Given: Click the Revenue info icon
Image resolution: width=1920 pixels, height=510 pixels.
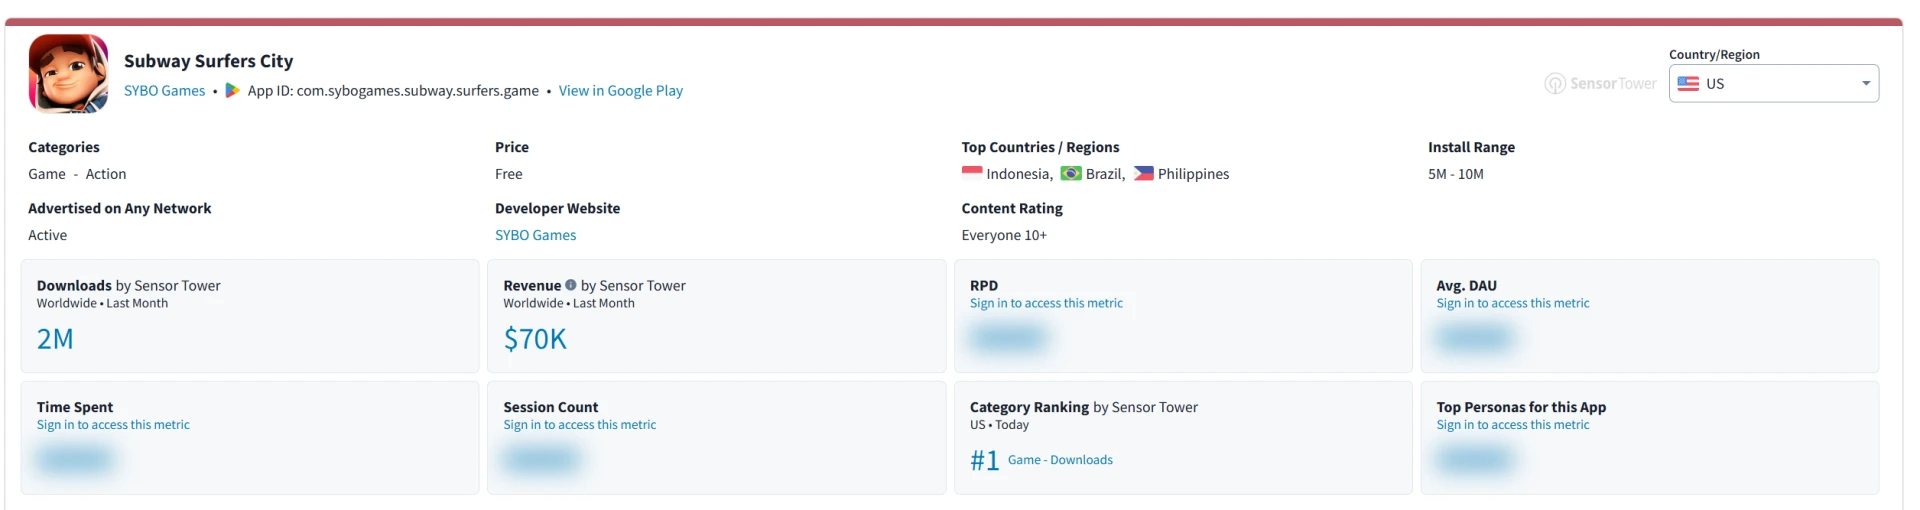Looking at the screenshot, I should [x=571, y=285].
